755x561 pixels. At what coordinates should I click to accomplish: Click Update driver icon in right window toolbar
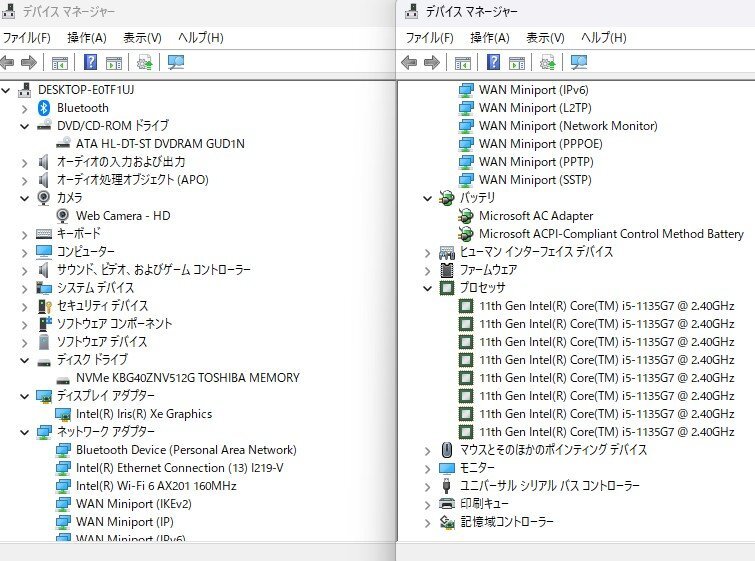point(547,62)
